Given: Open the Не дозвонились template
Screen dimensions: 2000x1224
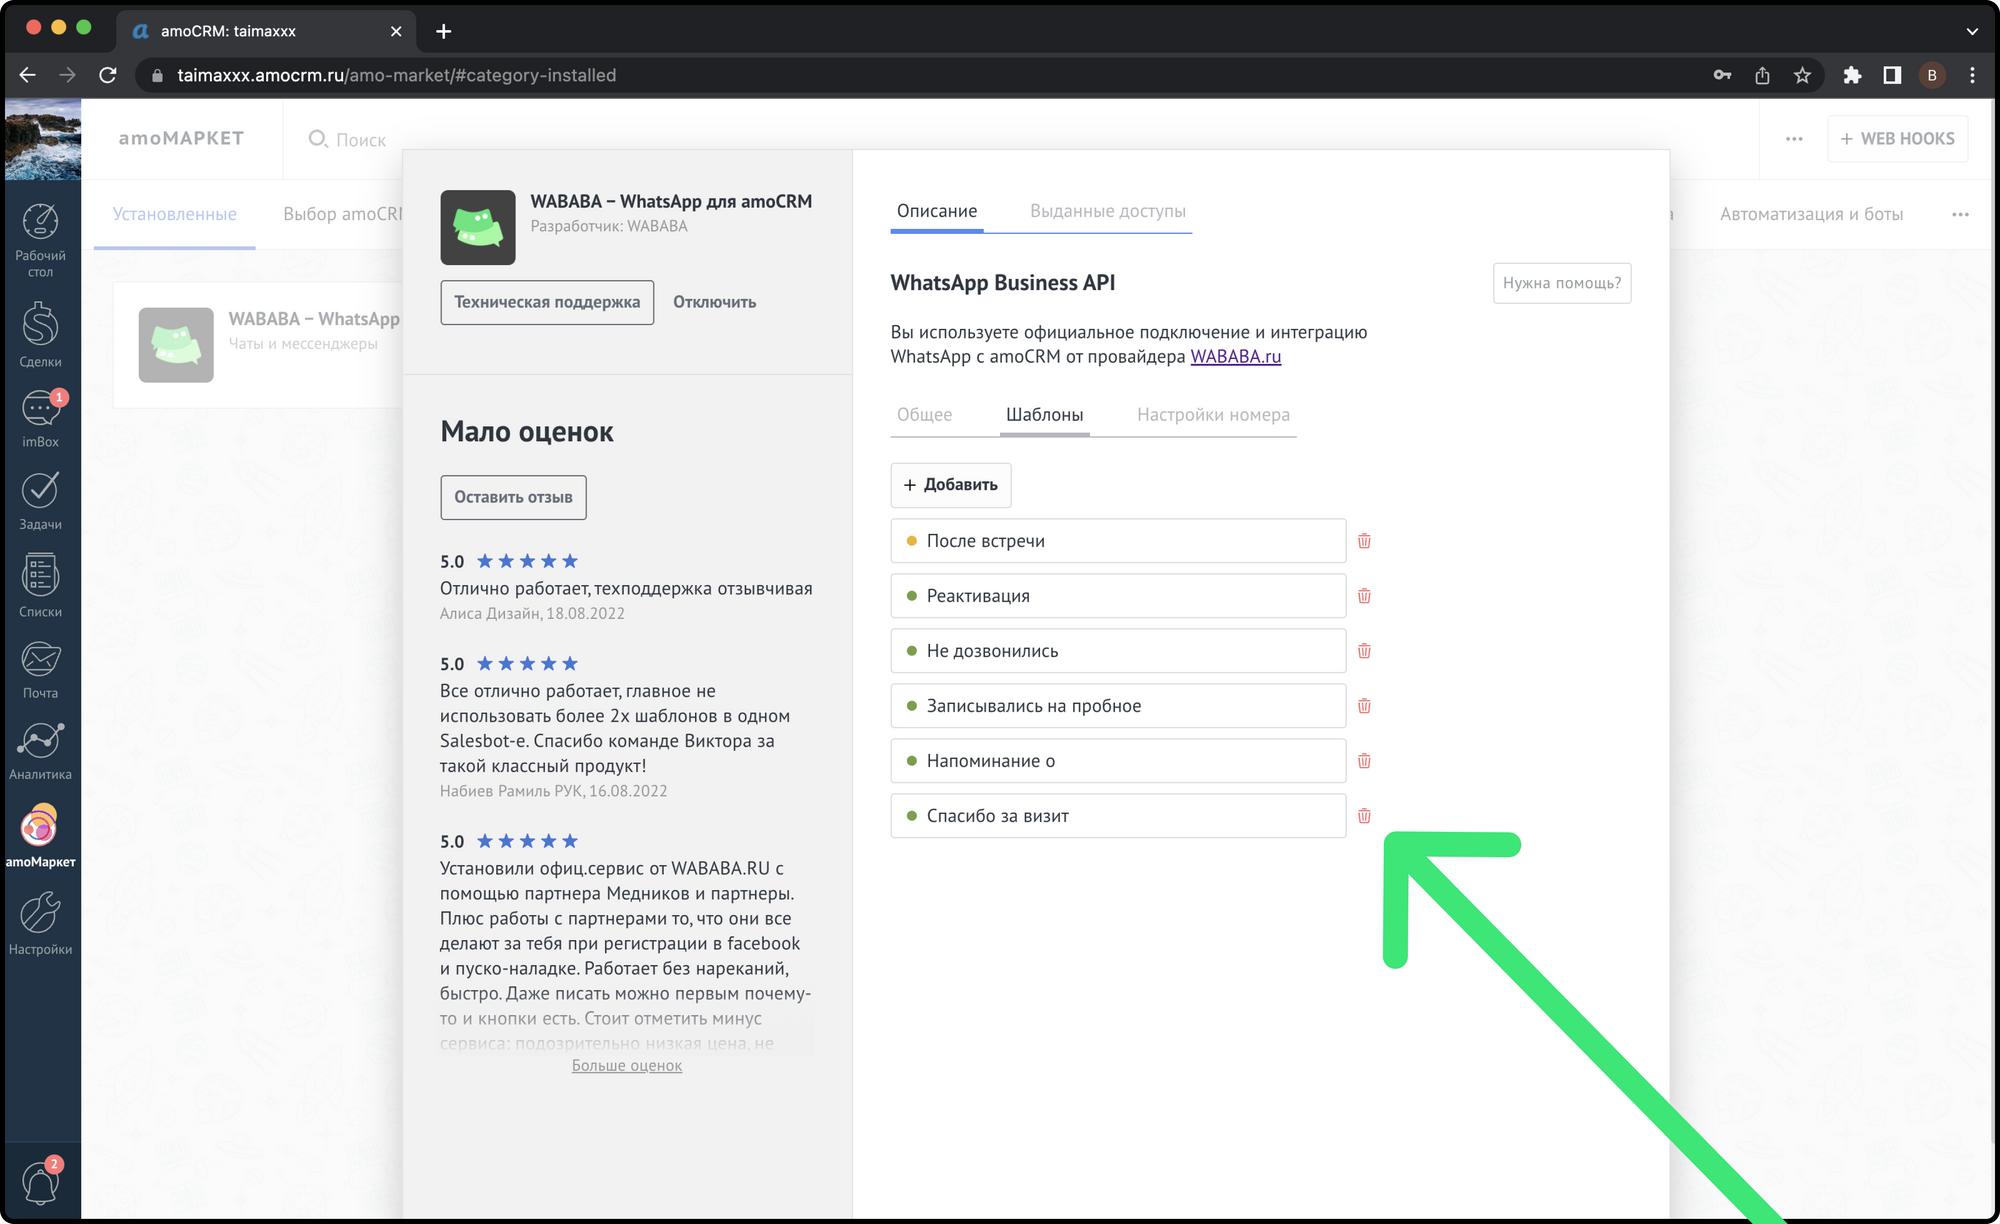Looking at the screenshot, I should [1118, 651].
